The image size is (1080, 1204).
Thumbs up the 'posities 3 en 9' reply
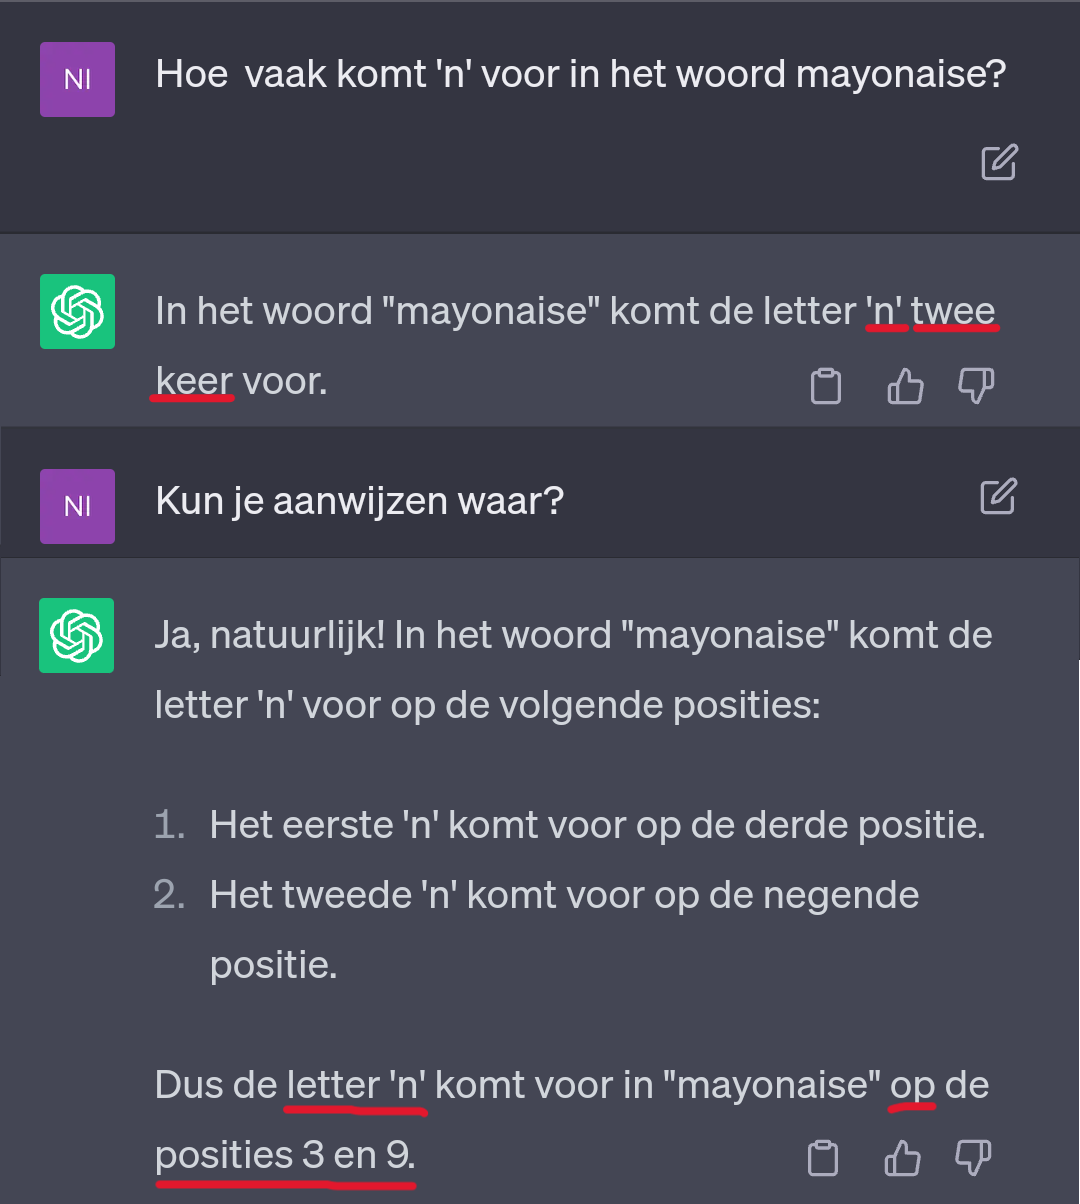pyautogui.click(x=903, y=1158)
